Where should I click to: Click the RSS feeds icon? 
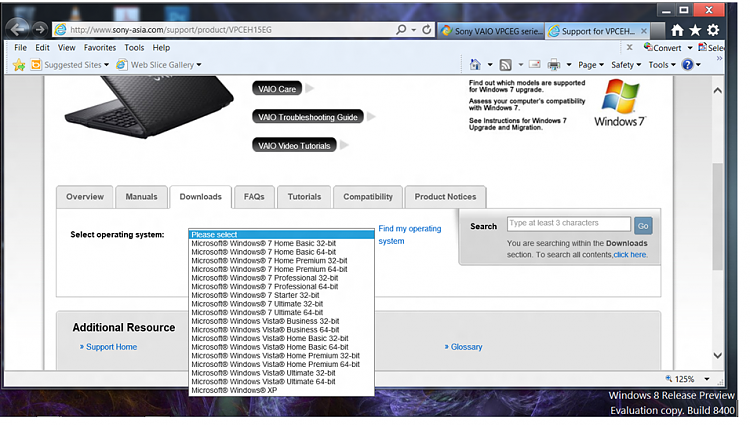(506, 65)
